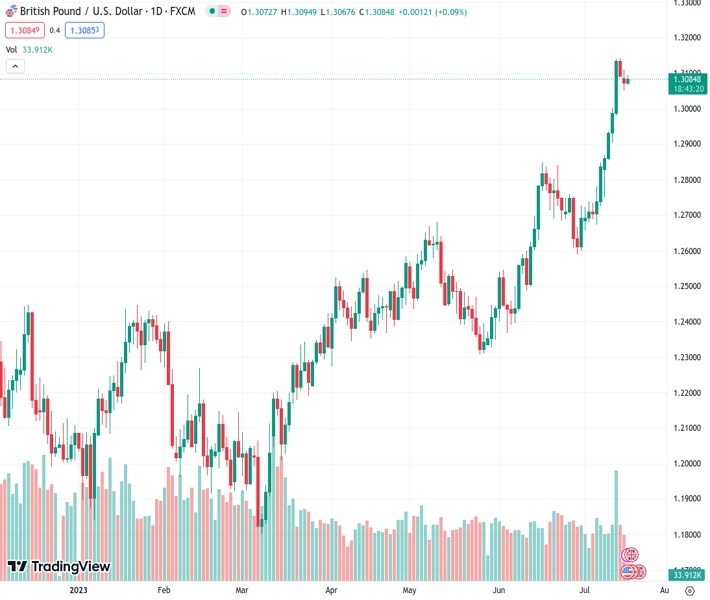Click the GBP/USD flag icon beside the symbol
This screenshot has width=710, height=600.
[x=11, y=11]
